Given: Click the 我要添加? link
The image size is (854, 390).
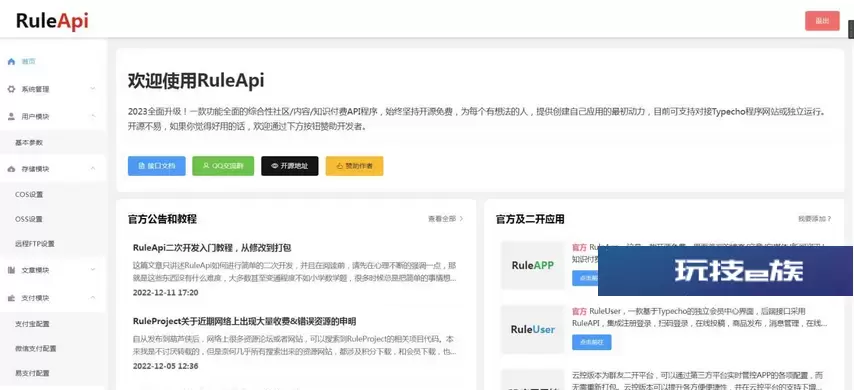Looking at the screenshot, I should (x=814, y=219).
